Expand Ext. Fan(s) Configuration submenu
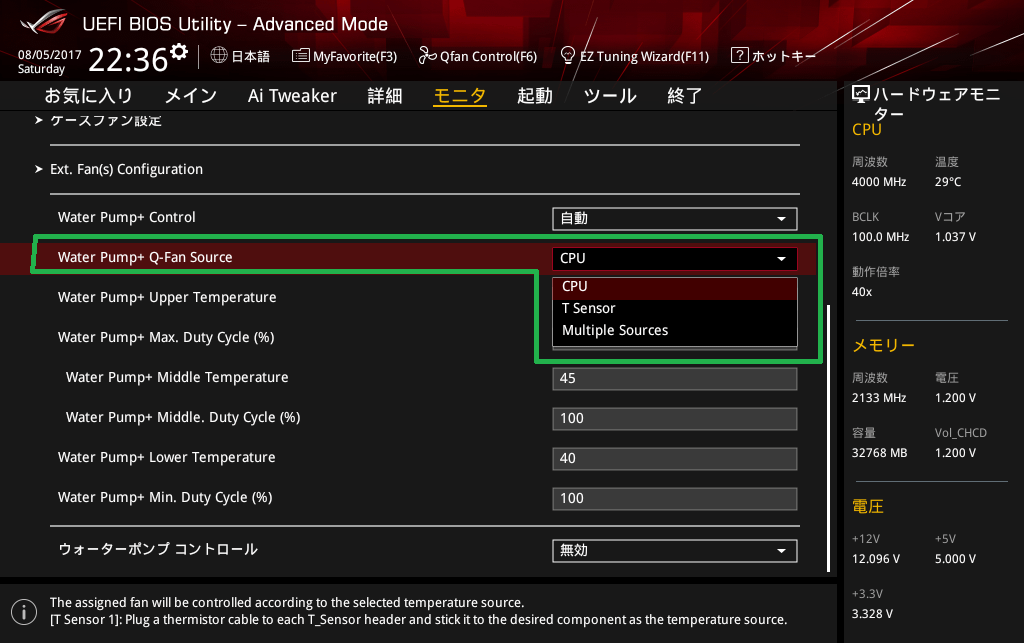 pos(127,169)
